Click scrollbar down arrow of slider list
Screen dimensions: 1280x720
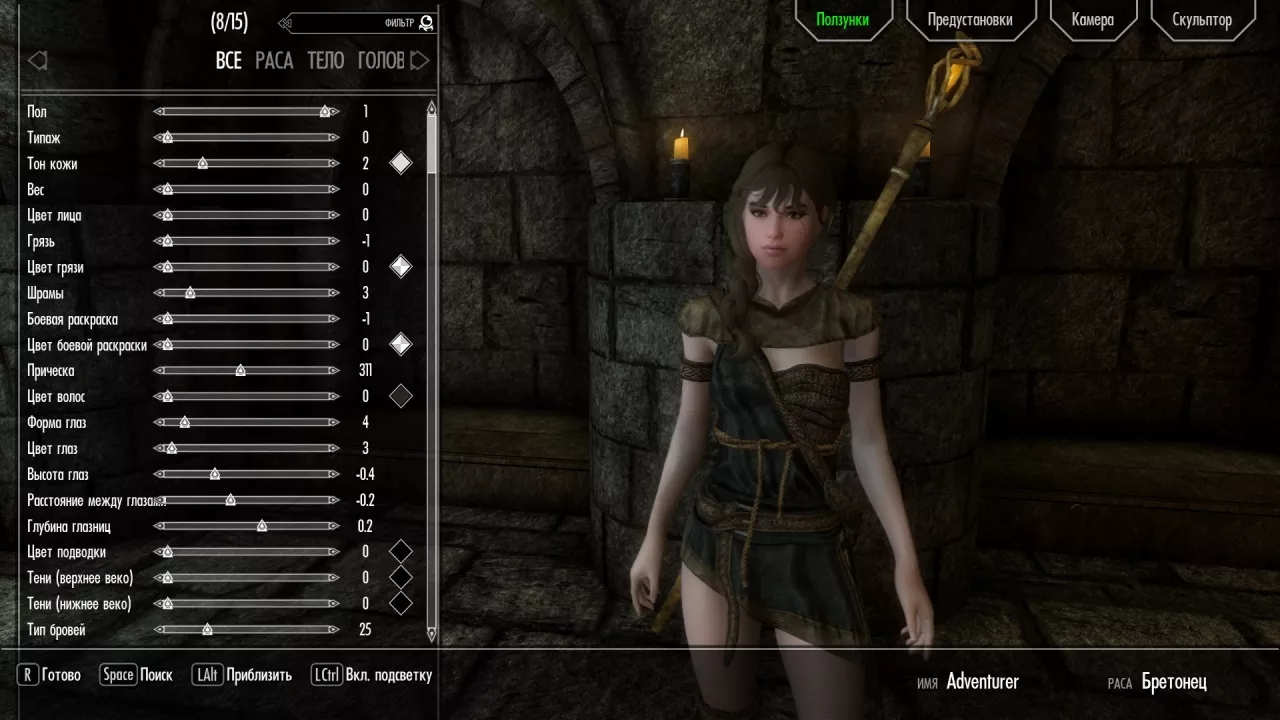[x=432, y=634]
